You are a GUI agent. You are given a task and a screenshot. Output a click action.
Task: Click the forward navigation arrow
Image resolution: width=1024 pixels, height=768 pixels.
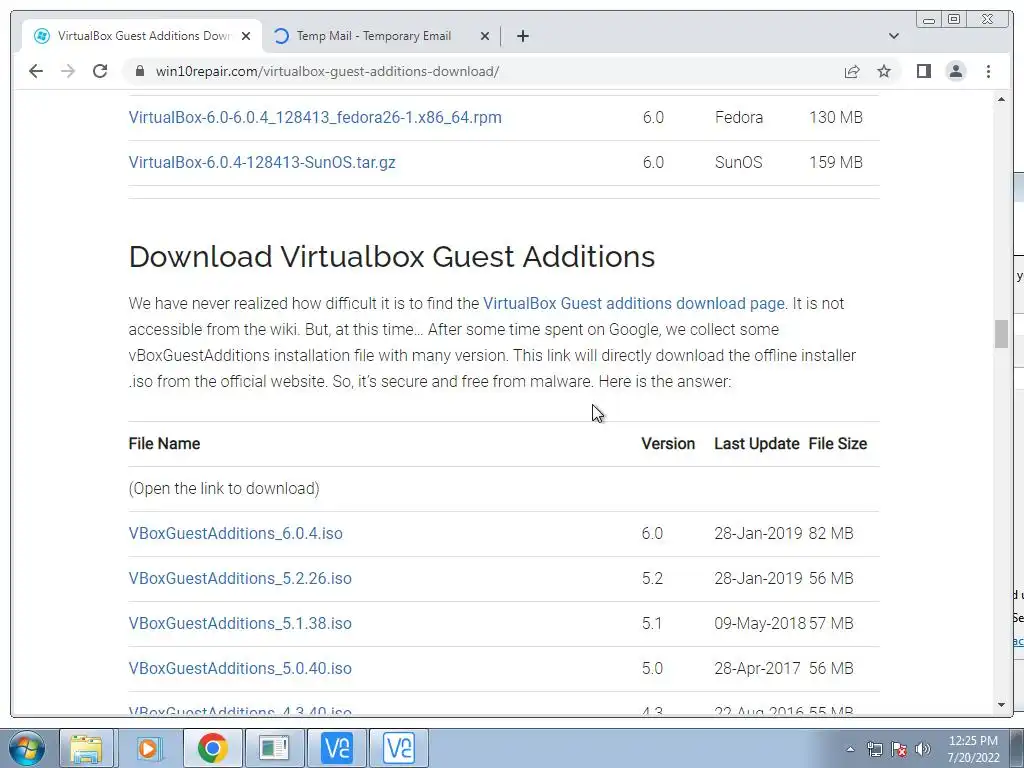(x=68, y=71)
